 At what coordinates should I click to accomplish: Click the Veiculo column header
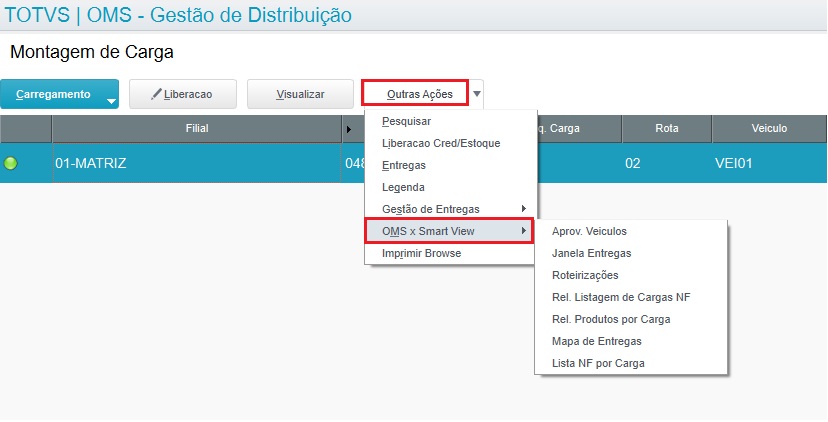pyautogui.click(x=769, y=129)
